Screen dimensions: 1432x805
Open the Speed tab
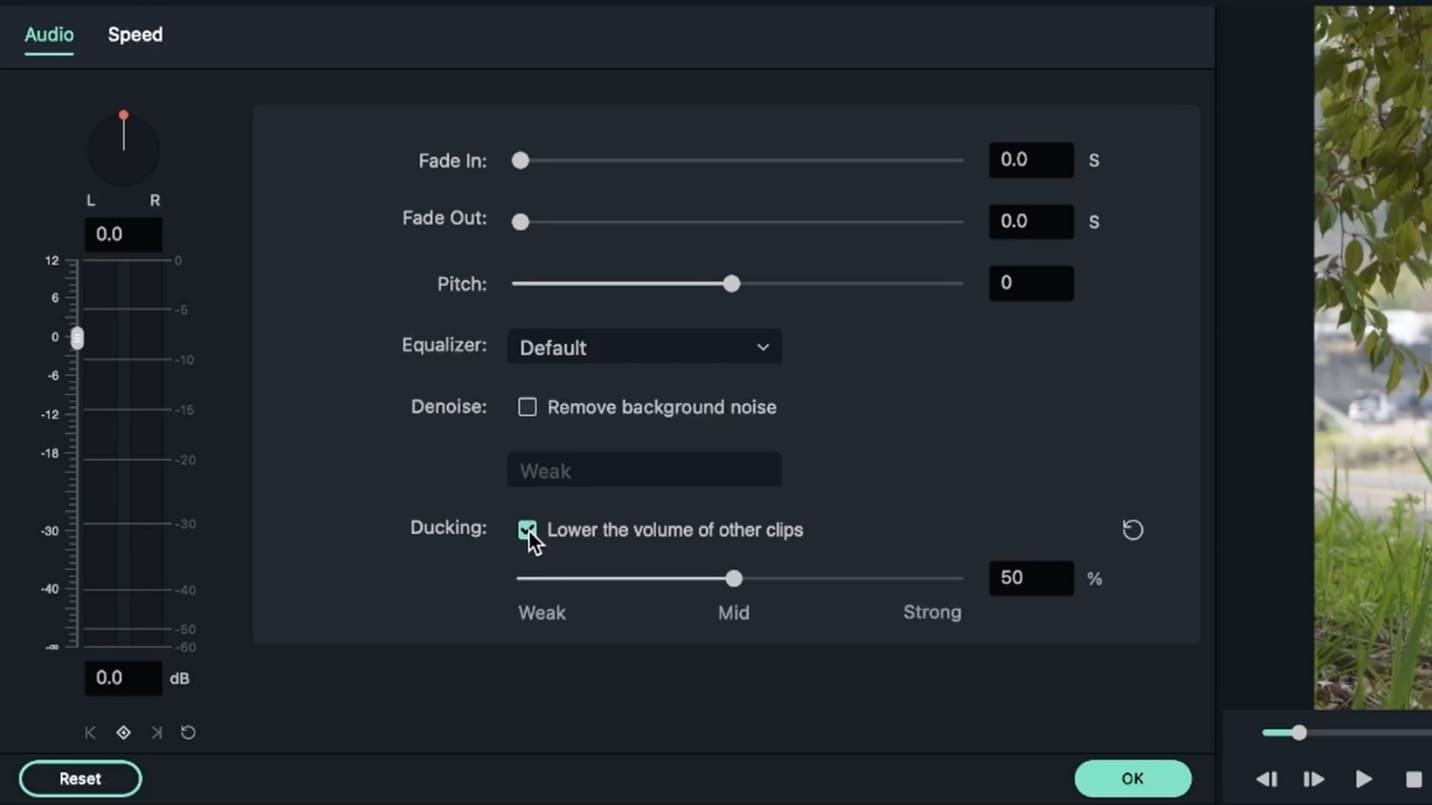click(135, 35)
